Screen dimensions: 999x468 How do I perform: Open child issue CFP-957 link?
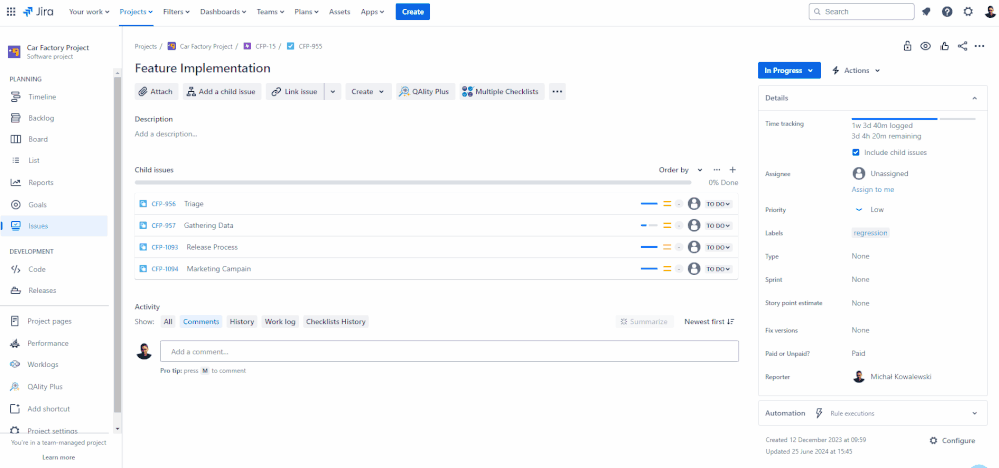point(164,225)
